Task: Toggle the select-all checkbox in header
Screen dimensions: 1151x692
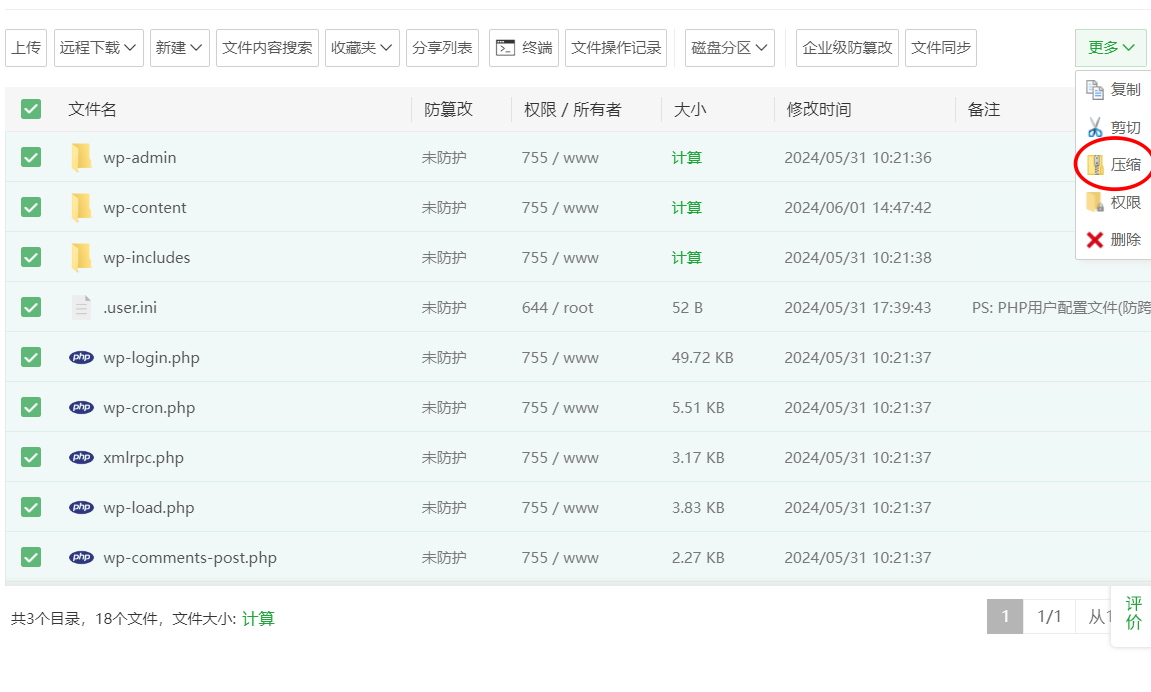Action: (x=31, y=109)
